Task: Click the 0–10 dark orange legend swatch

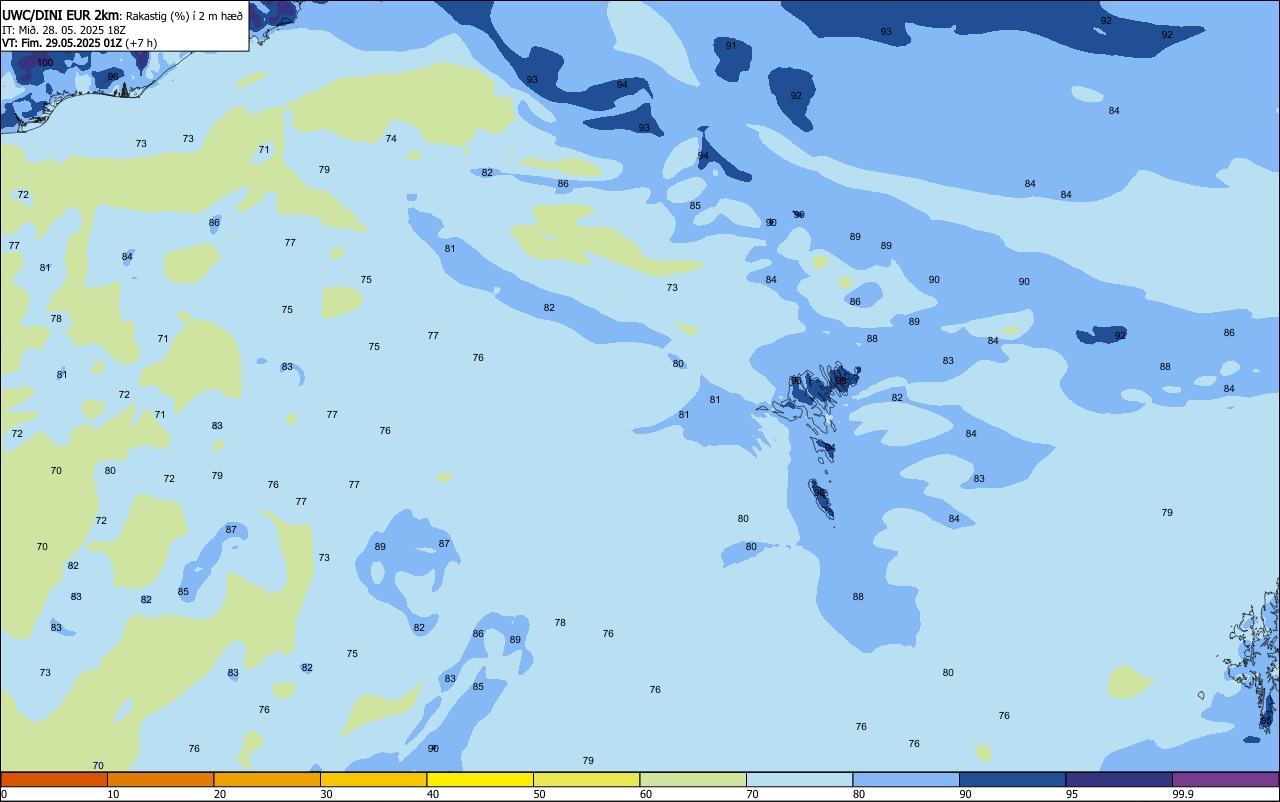Action: [54, 779]
